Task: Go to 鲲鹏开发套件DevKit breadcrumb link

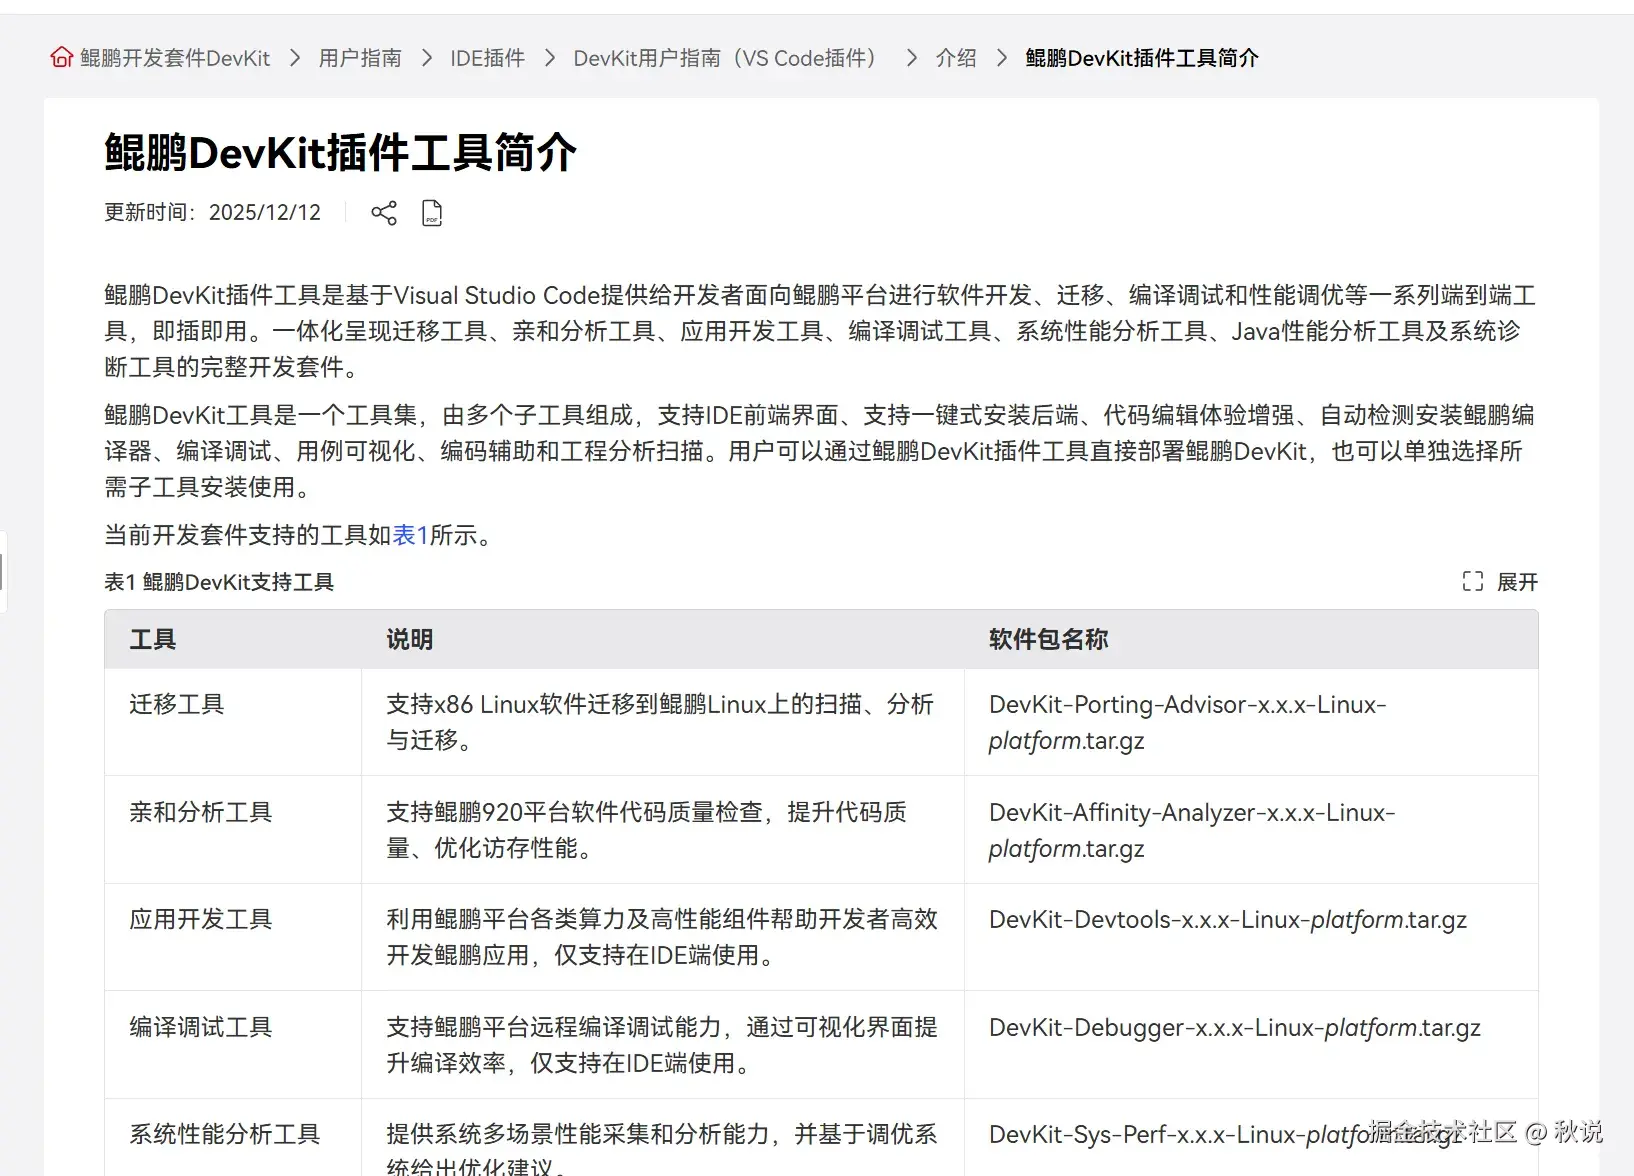Action: pos(175,58)
